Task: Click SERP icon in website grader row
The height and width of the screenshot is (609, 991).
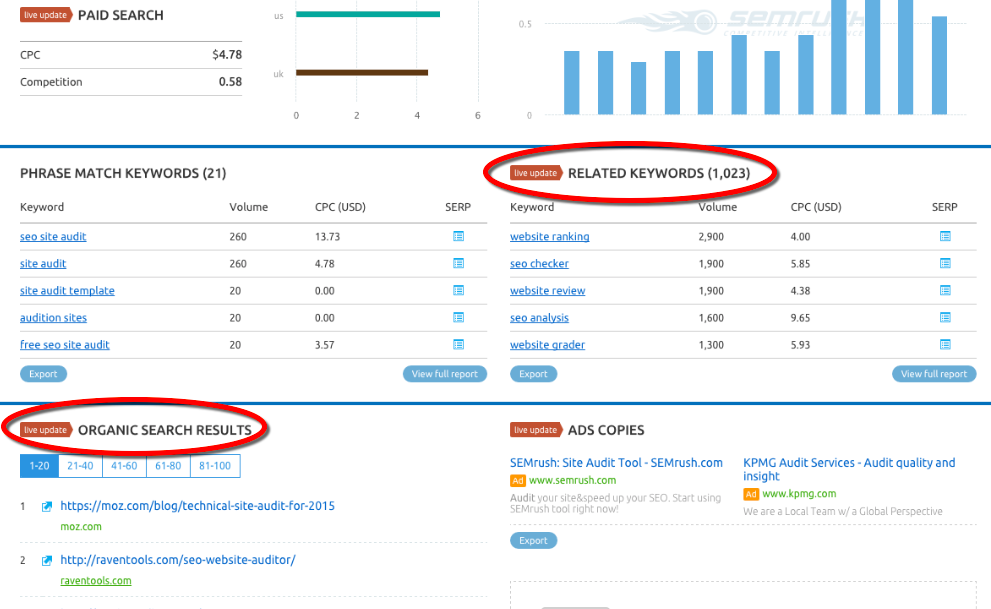Action: click(x=945, y=345)
